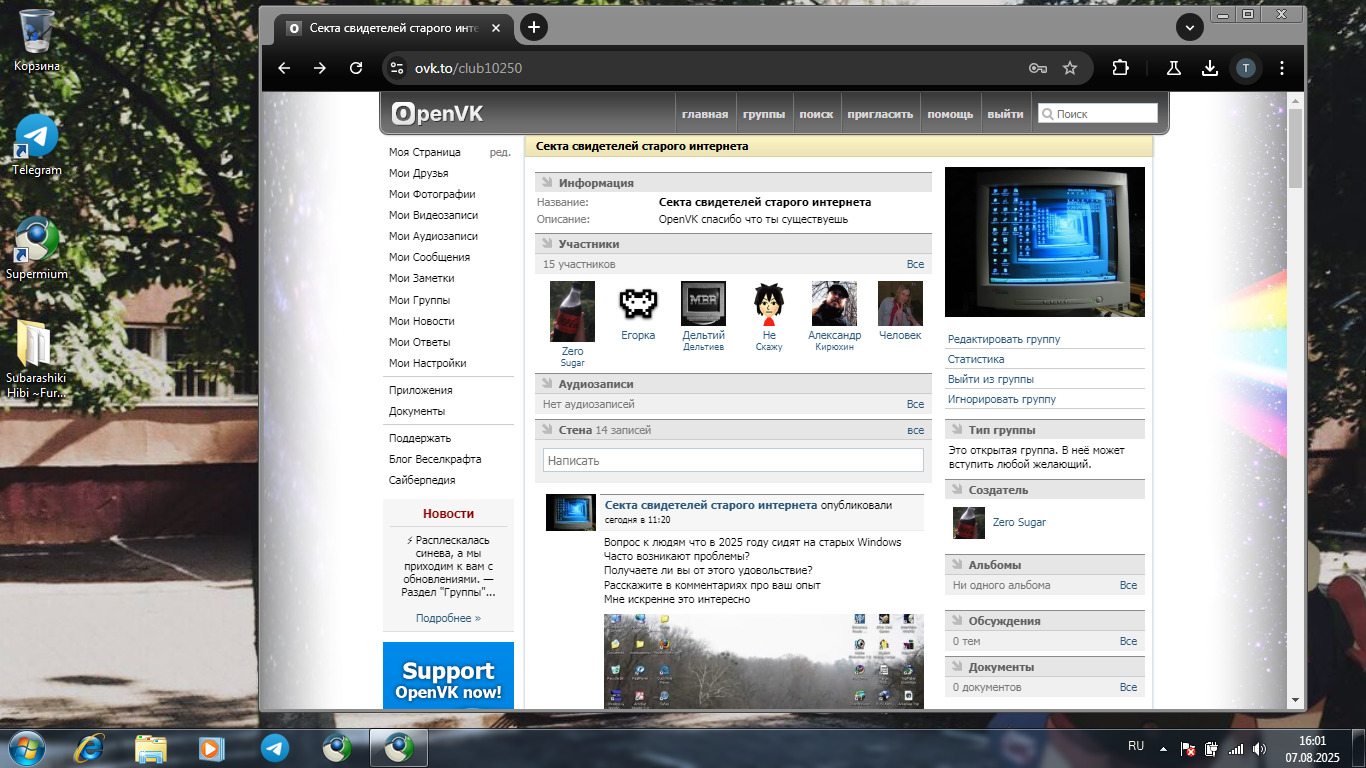The height and width of the screenshot is (768, 1366).
Task: Open Мои Сообщения in left sidebar
Action: [x=429, y=257]
